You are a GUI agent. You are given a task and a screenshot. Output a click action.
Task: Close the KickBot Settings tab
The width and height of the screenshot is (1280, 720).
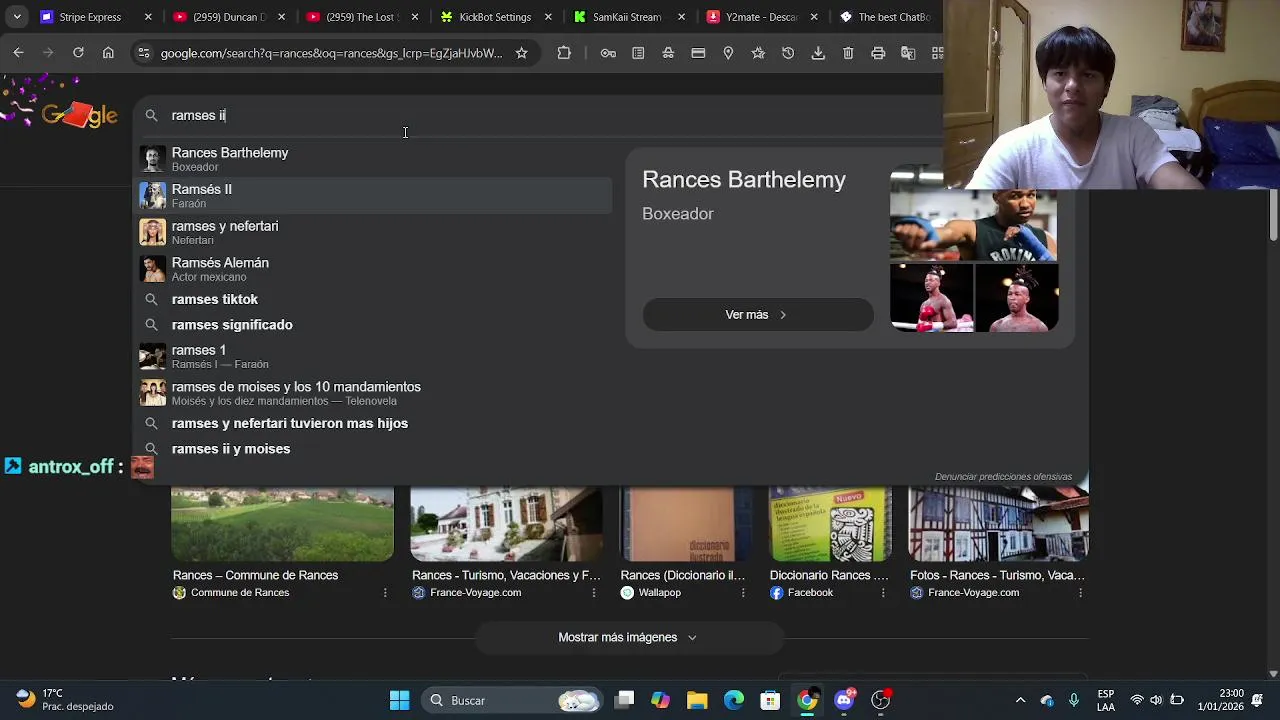click(x=548, y=17)
